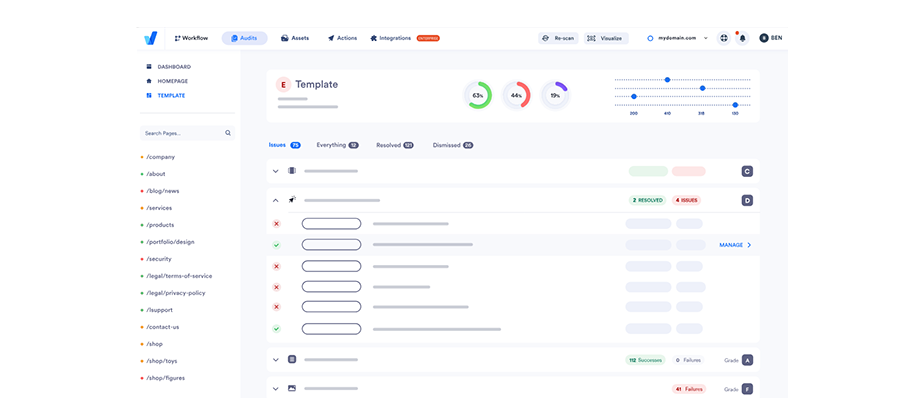Open the Integrations nav item
The image size is (900, 398).
pos(391,38)
